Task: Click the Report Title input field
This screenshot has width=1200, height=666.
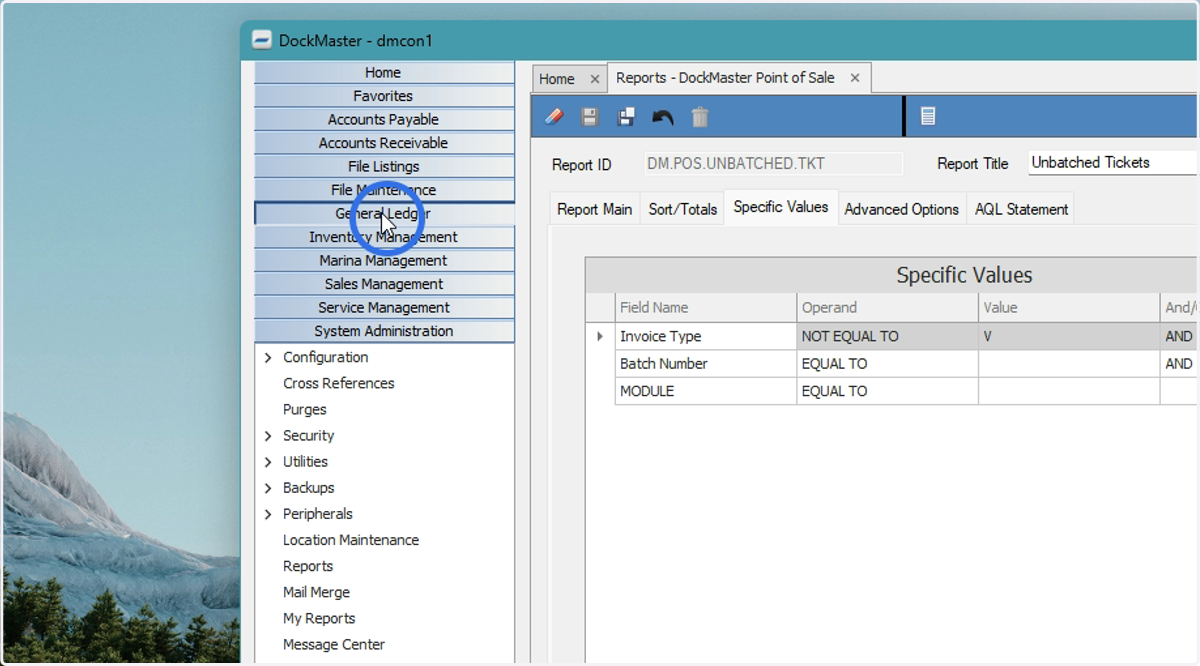Action: (1111, 163)
